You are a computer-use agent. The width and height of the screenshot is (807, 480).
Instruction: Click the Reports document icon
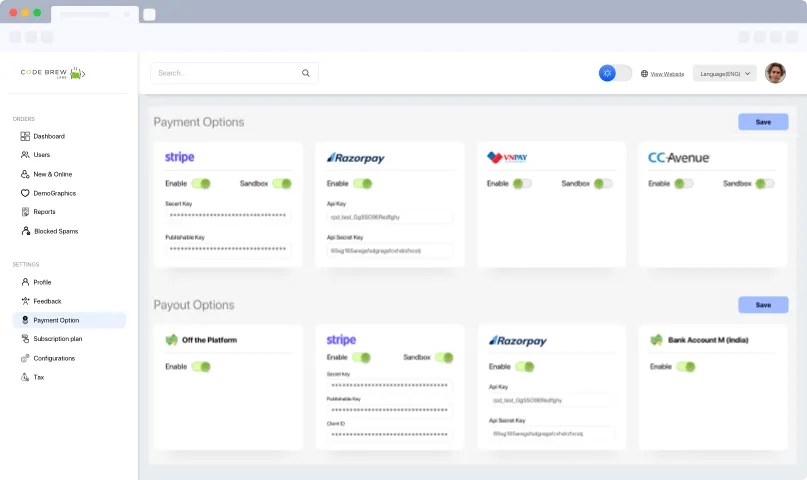tap(25, 212)
